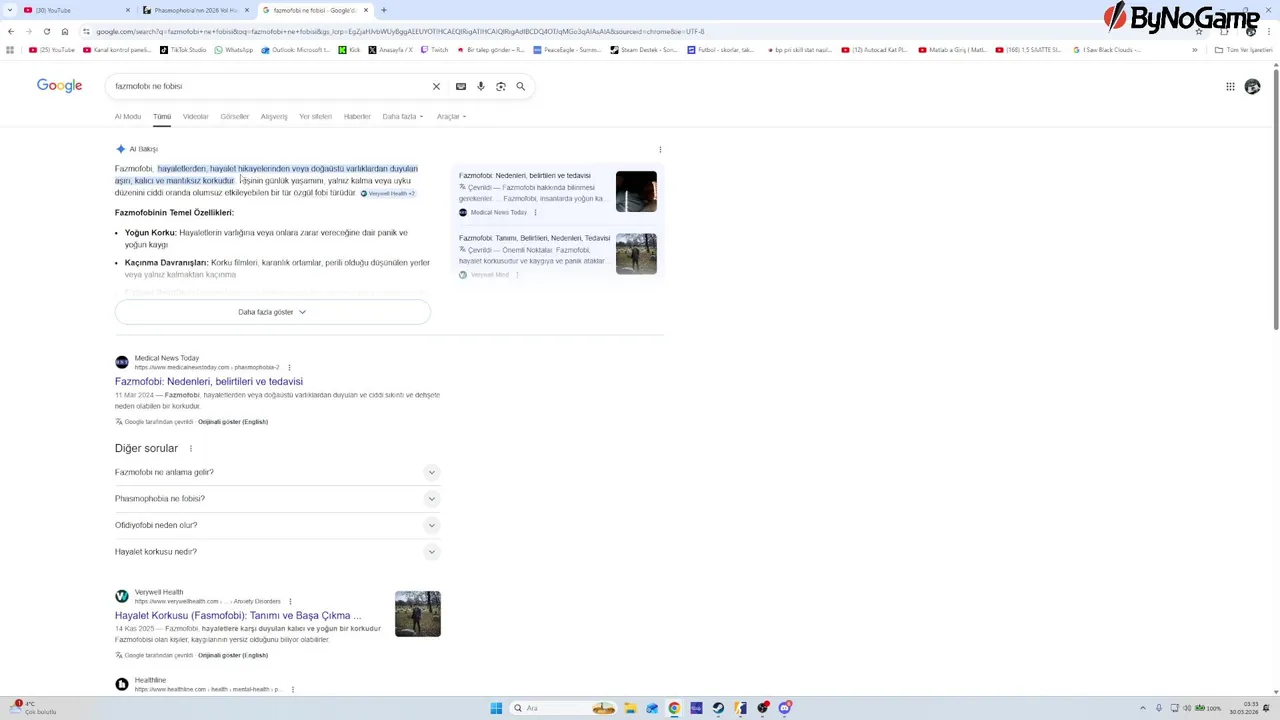Image resolution: width=1280 pixels, height=720 pixels.
Task: Open Windows Start menu
Action: [496, 708]
